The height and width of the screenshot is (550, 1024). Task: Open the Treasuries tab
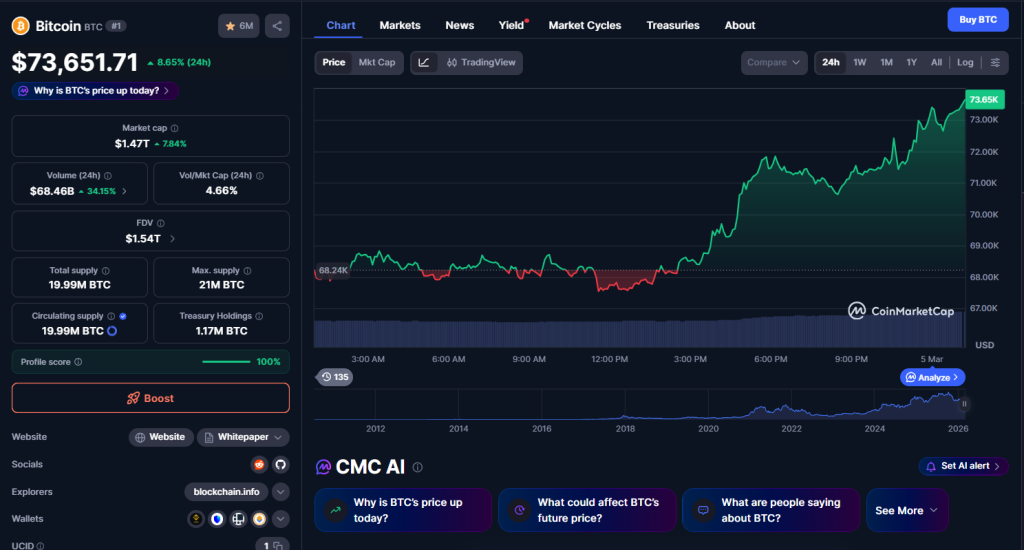point(673,25)
